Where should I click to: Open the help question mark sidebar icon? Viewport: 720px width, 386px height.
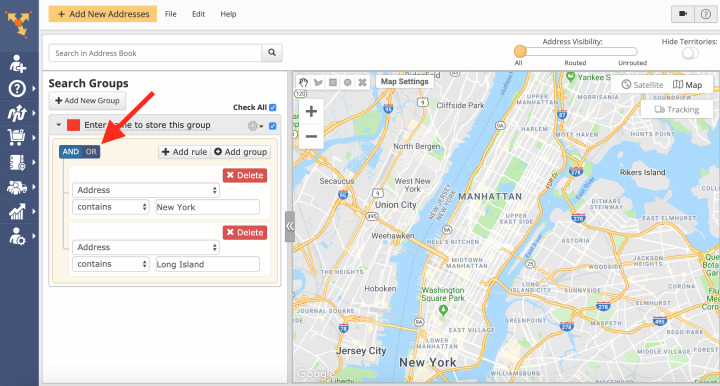(x=17, y=88)
